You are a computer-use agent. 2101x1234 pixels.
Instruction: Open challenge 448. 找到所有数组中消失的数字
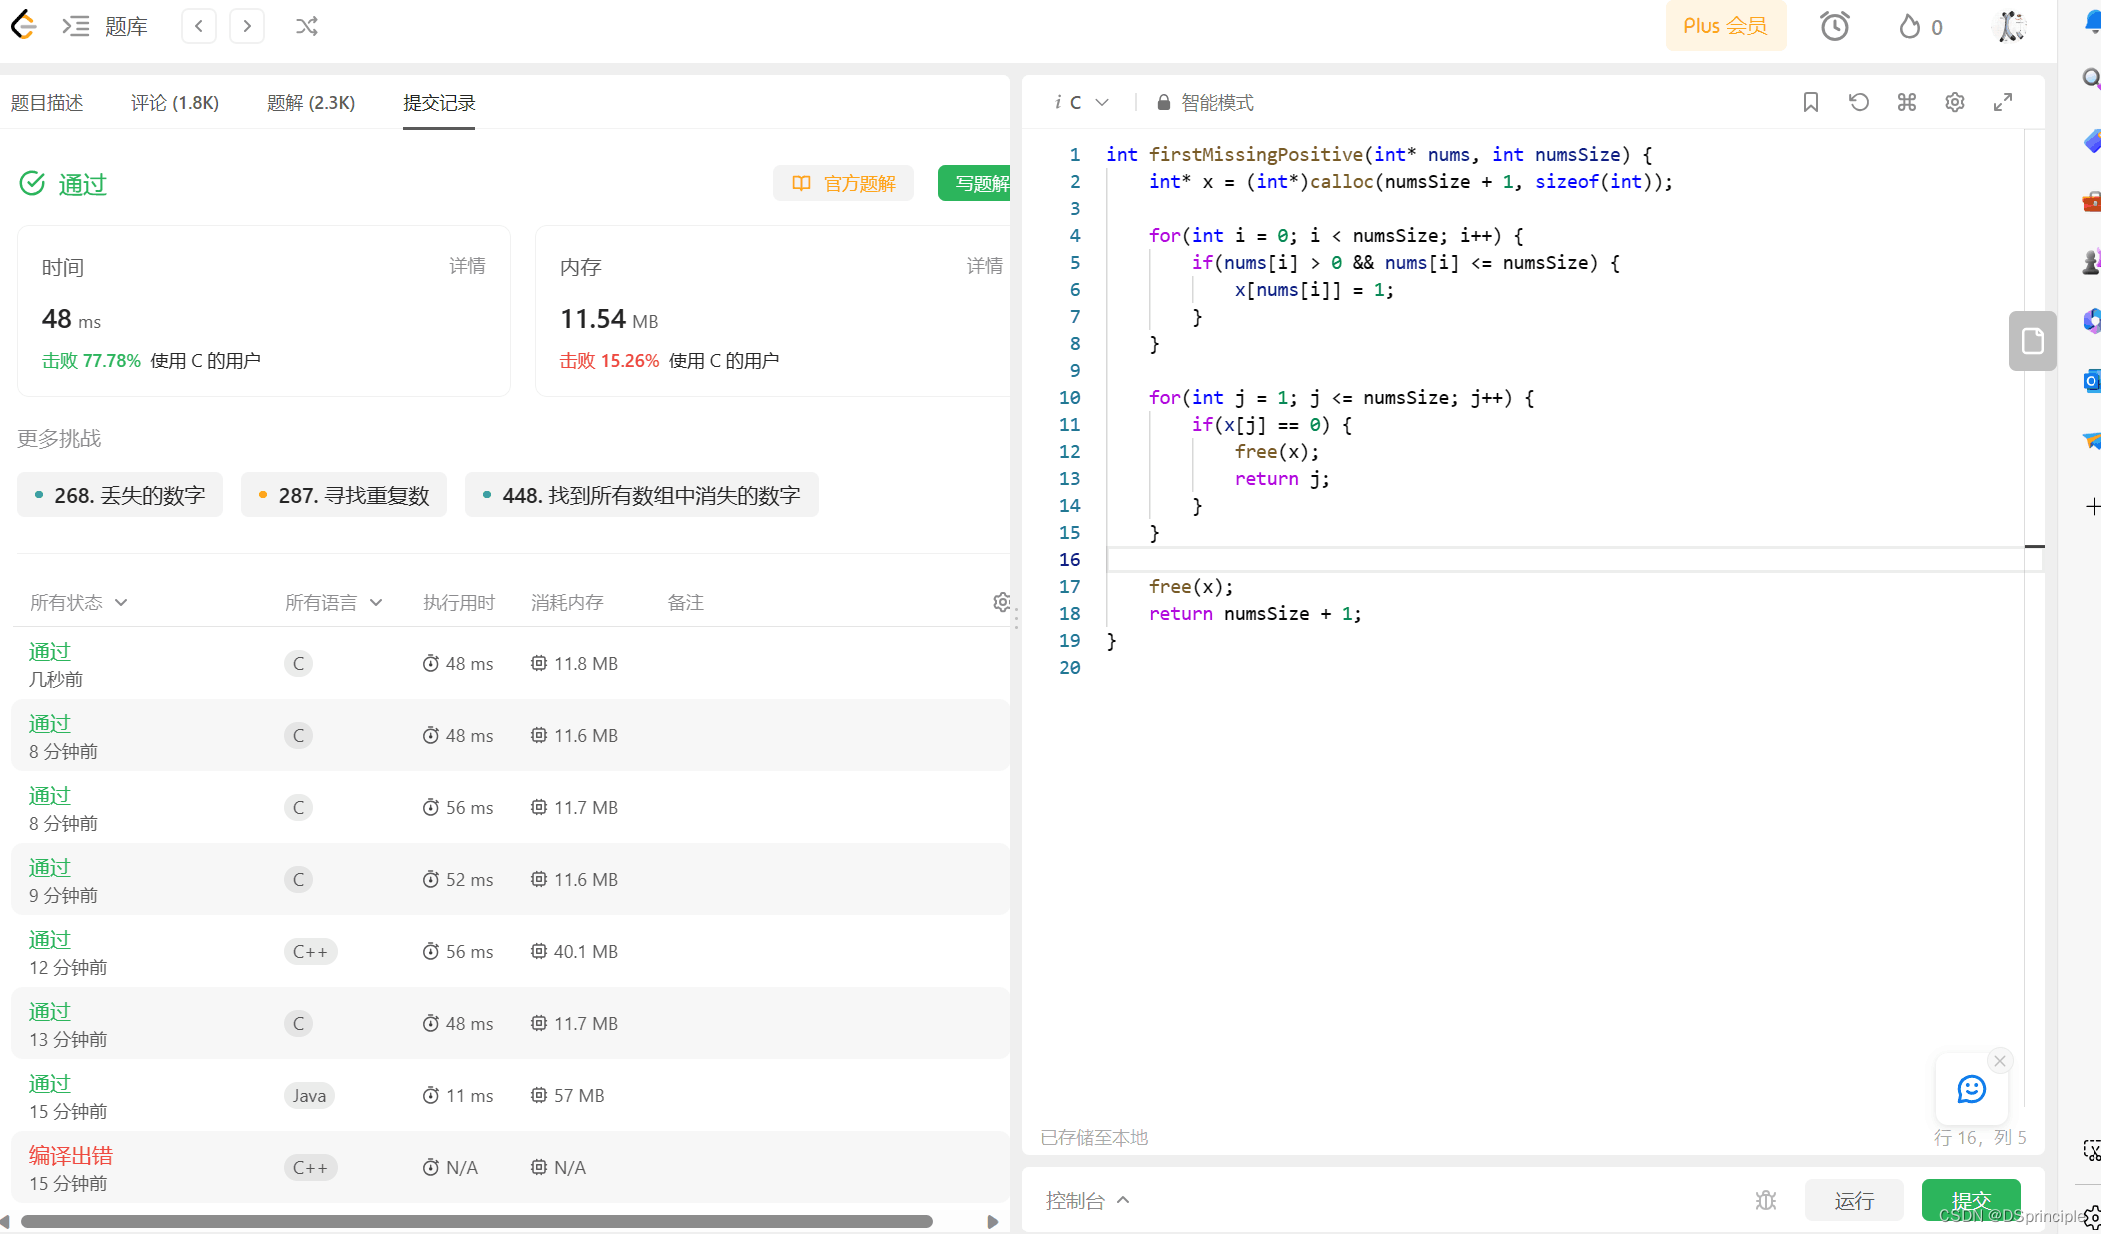642,495
